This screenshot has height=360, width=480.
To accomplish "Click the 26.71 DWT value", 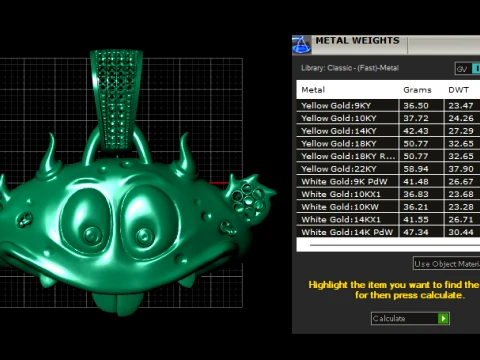I will click(461, 220).
